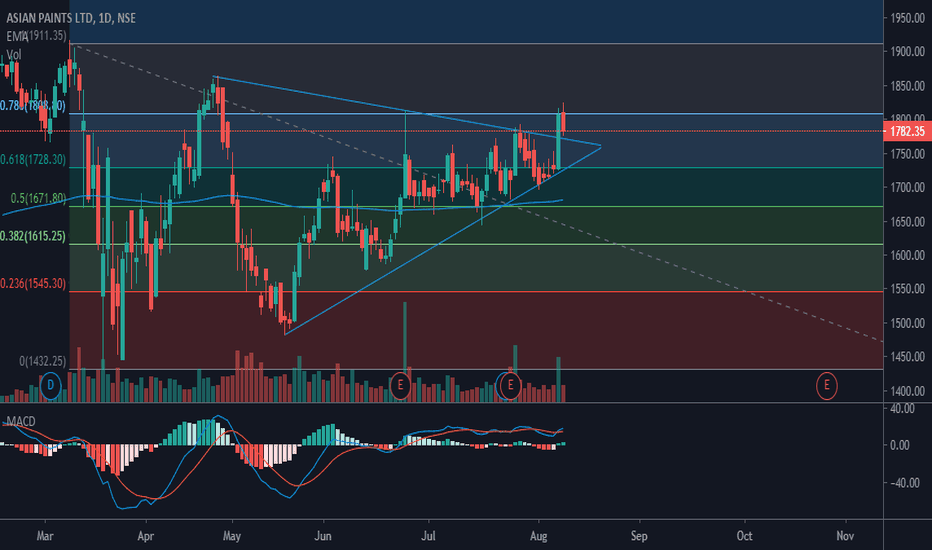Click the upcoming E earnings marker near November

[x=826, y=385]
